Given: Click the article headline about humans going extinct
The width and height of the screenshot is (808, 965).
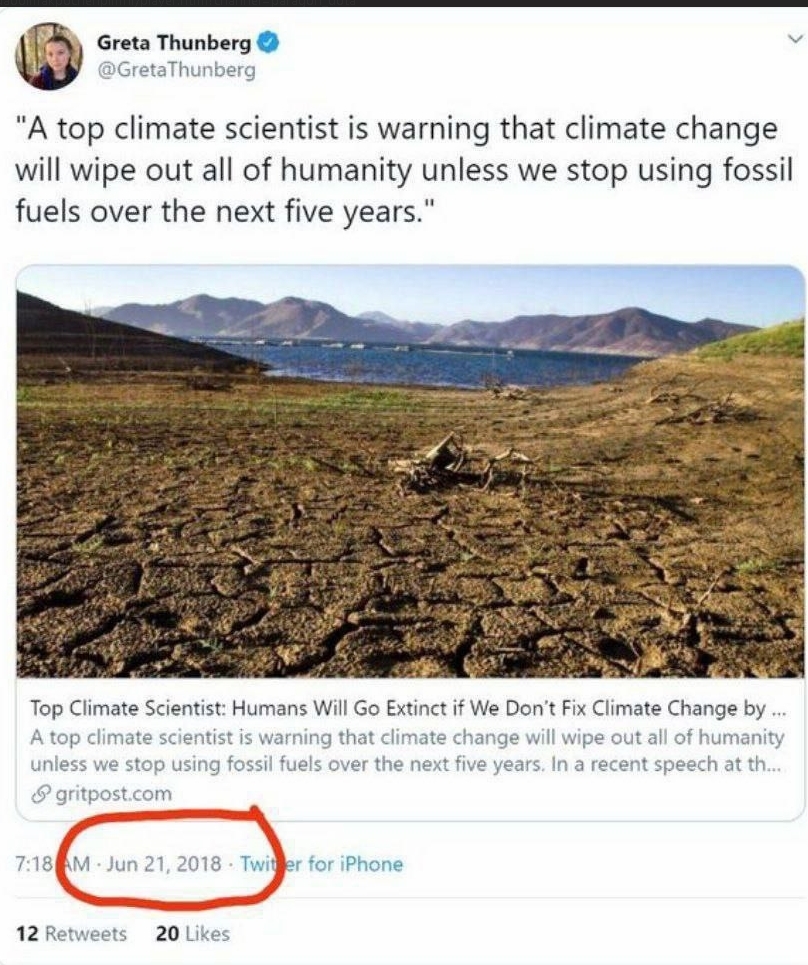Looking at the screenshot, I should click(408, 708).
